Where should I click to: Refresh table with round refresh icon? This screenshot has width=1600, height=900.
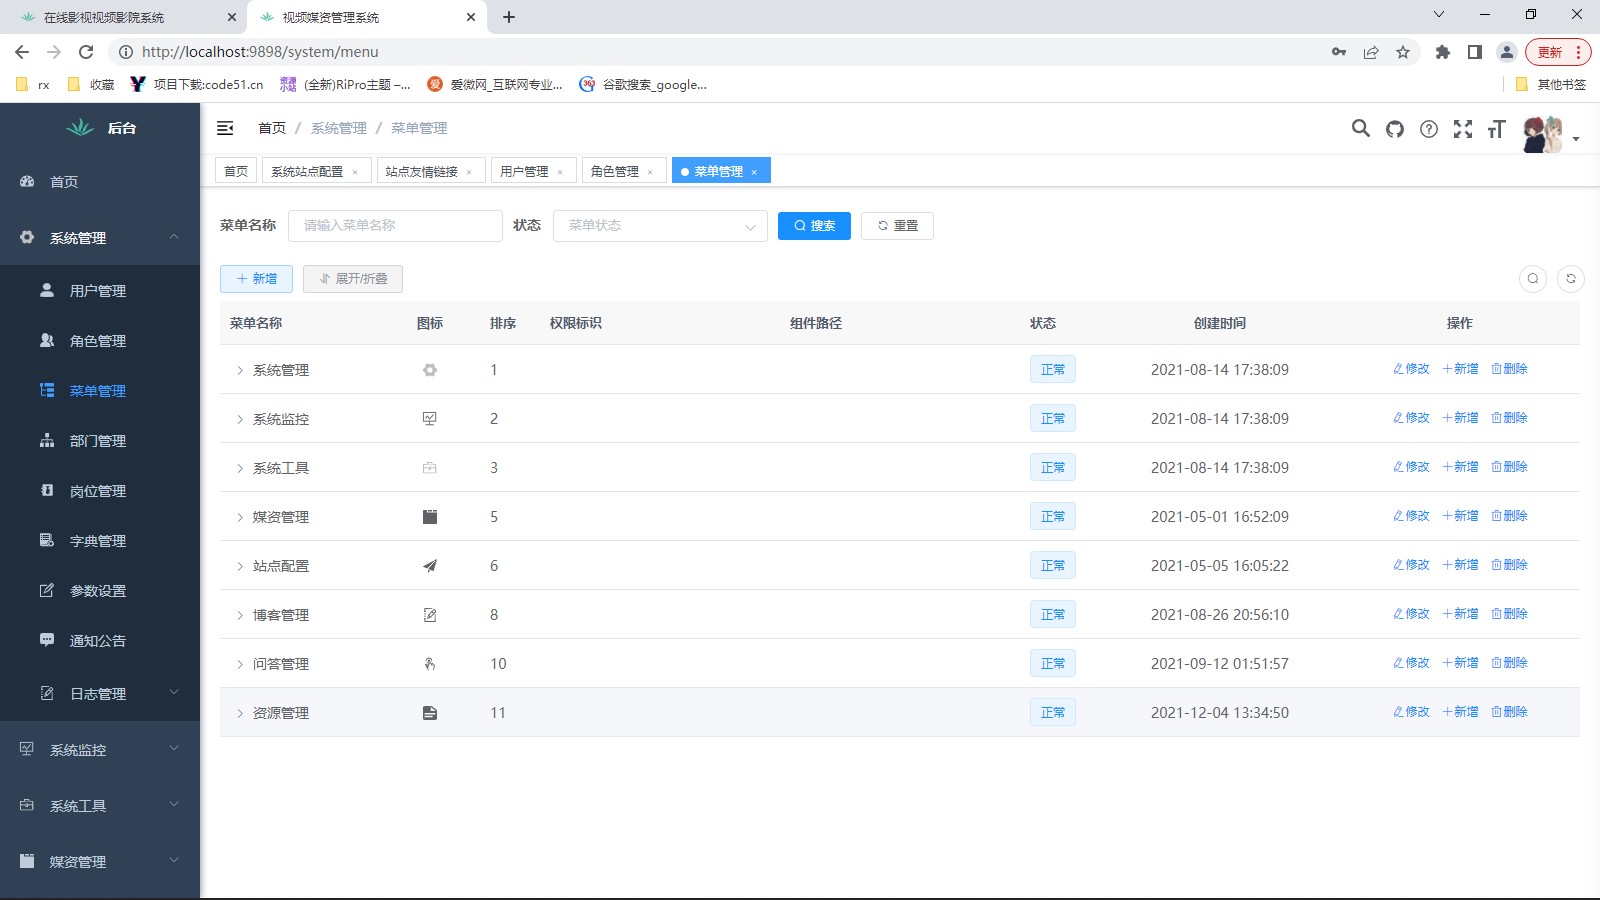pyautogui.click(x=1571, y=279)
